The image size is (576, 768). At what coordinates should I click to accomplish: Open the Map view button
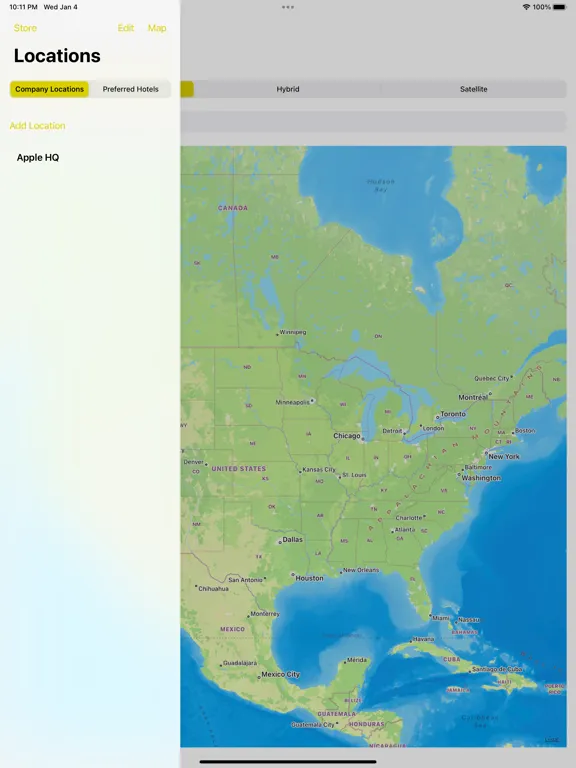point(157,28)
